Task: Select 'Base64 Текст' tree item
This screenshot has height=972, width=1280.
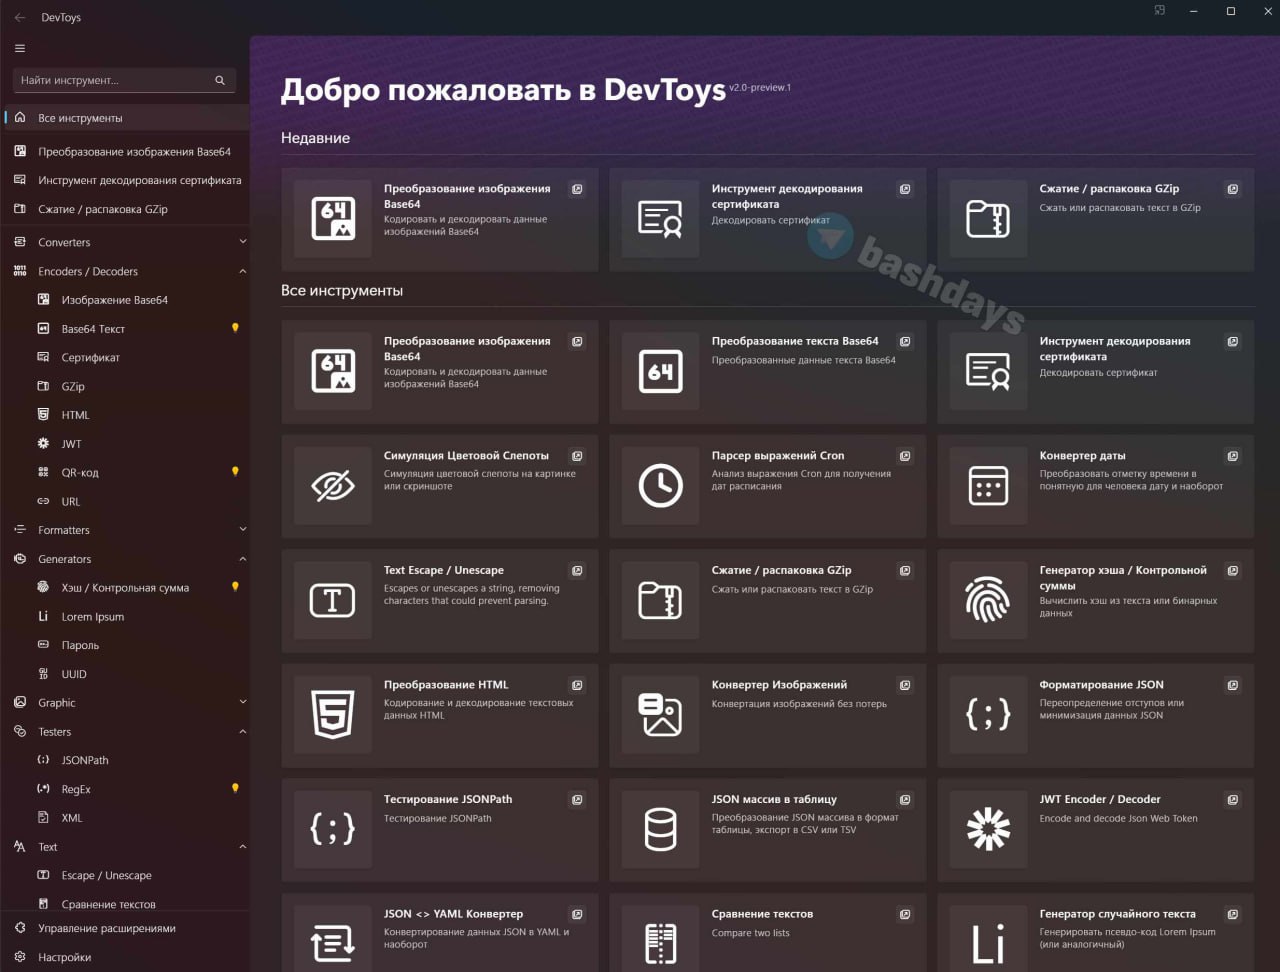Action: [127, 329]
